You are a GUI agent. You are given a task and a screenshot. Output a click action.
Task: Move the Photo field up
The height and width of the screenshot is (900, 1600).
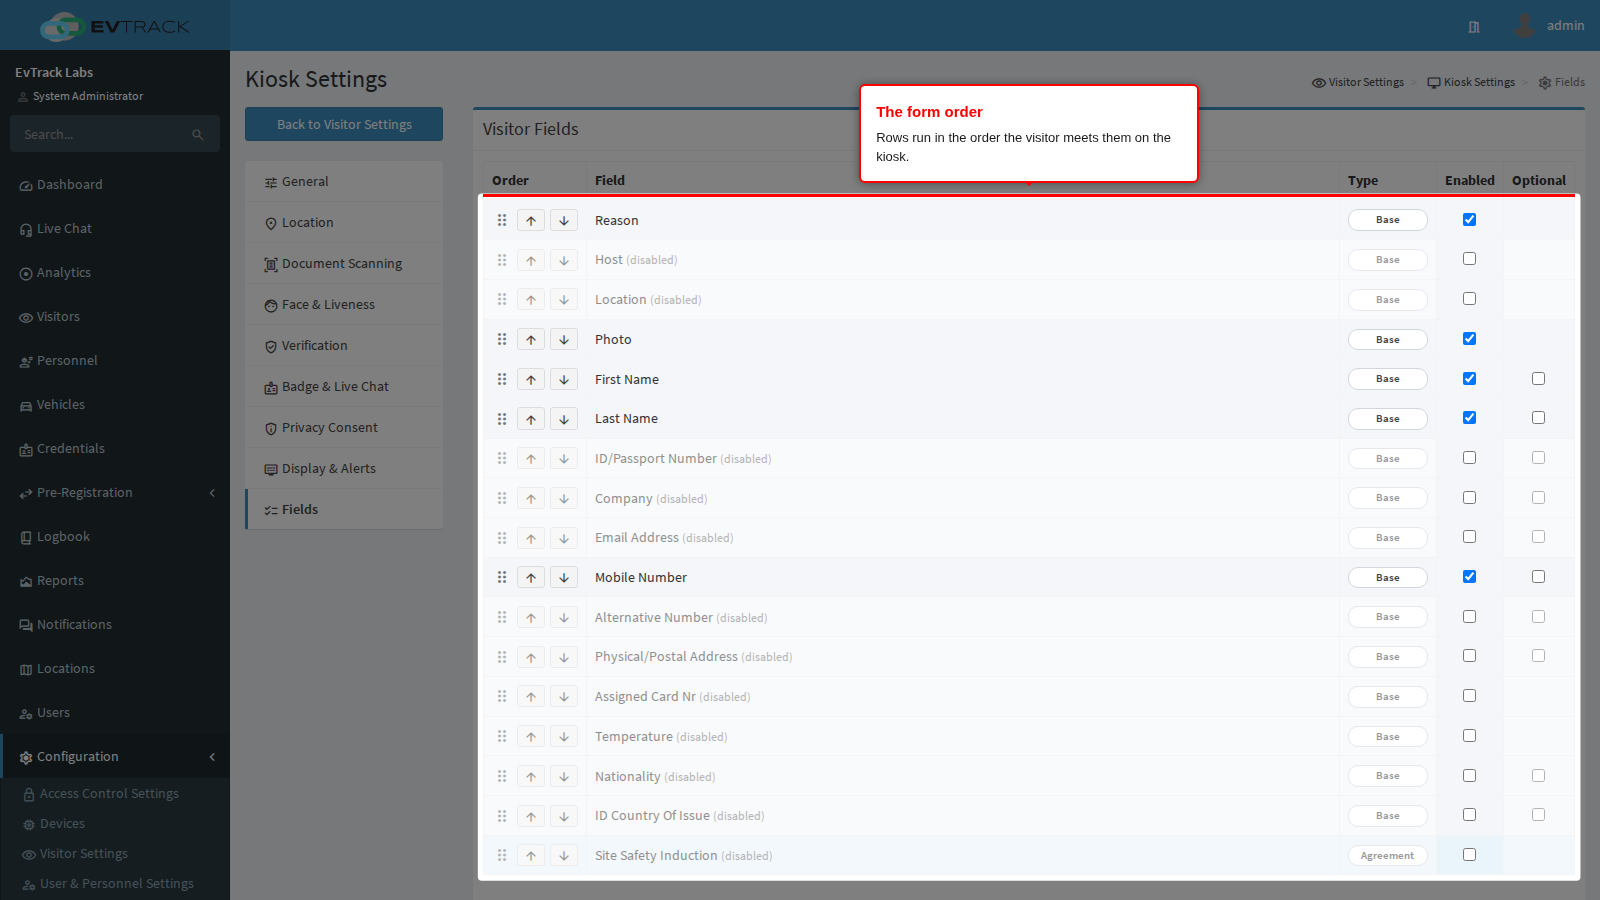[531, 340]
